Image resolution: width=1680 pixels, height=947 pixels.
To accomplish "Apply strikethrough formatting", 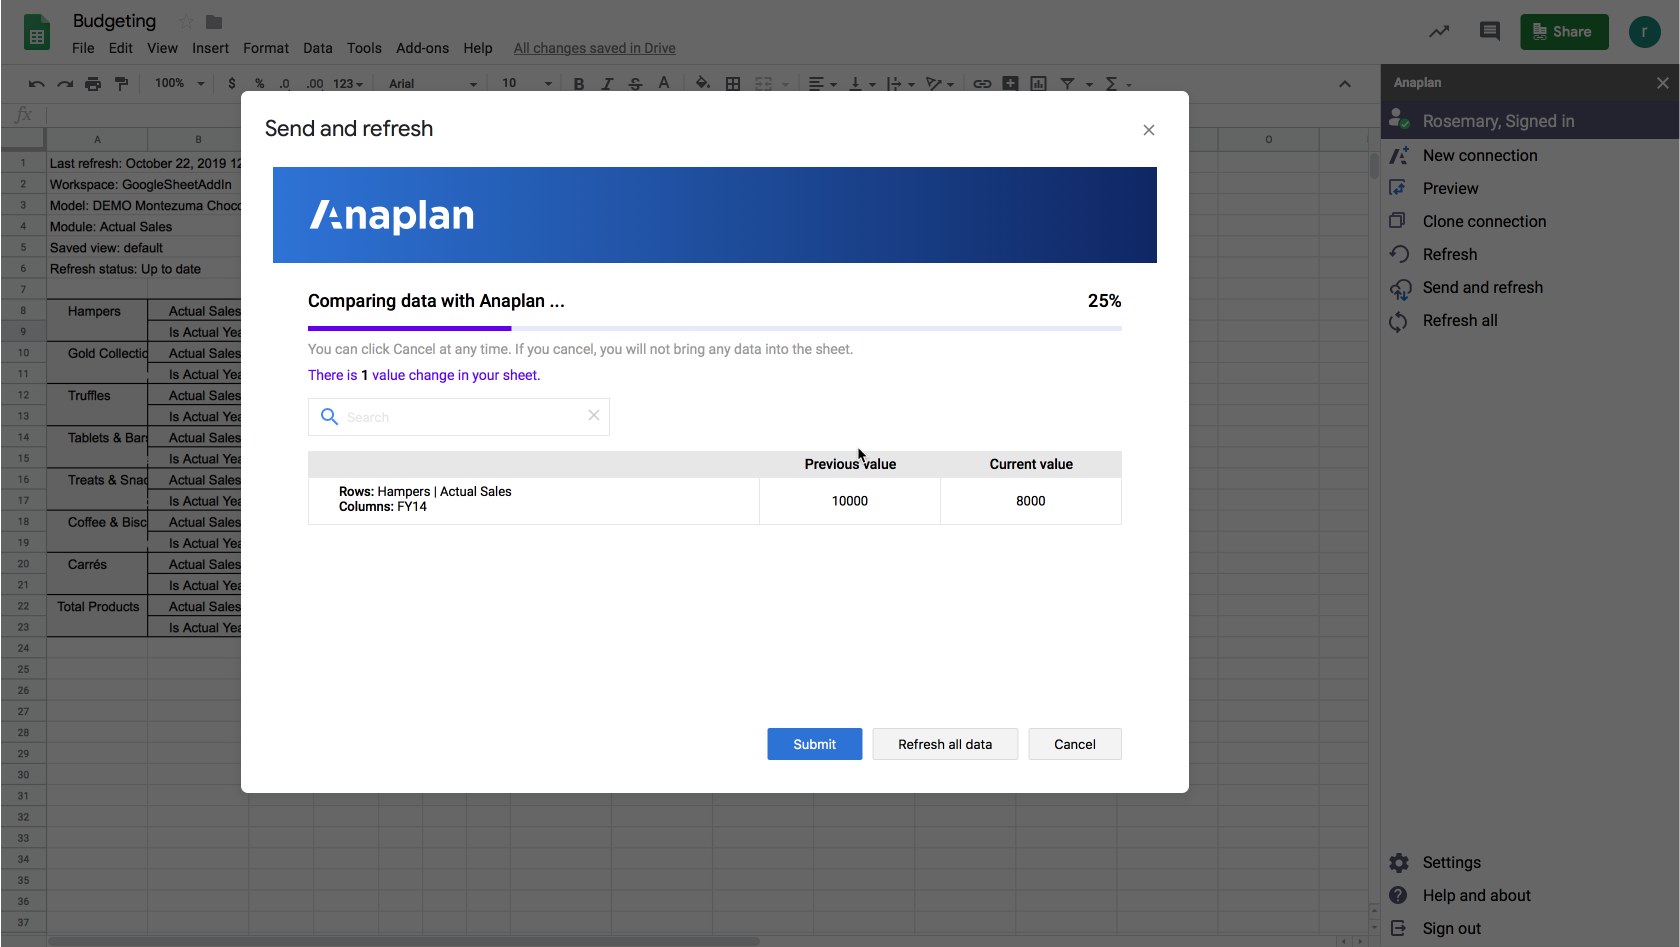I will click(x=636, y=83).
